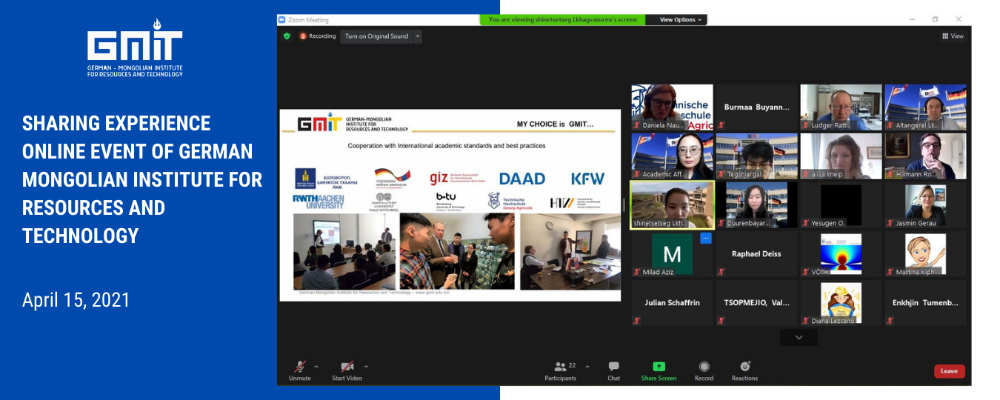
Task: Expand the Participants options arrow
Action: pyautogui.click(x=587, y=367)
